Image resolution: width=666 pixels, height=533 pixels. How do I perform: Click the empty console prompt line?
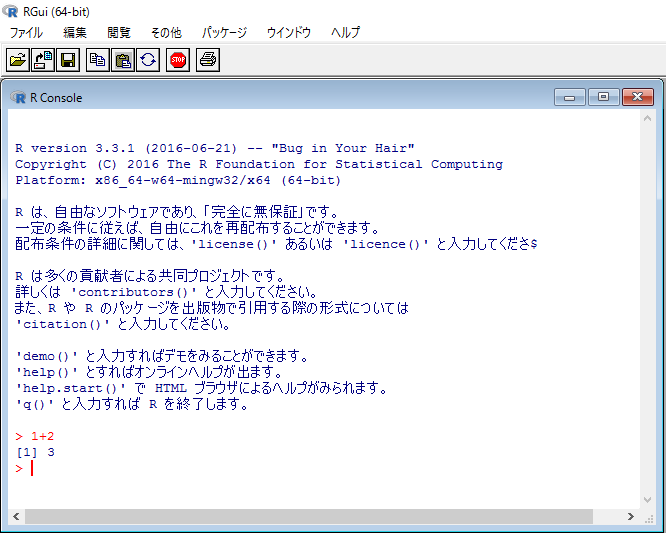(x=24, y=468)
